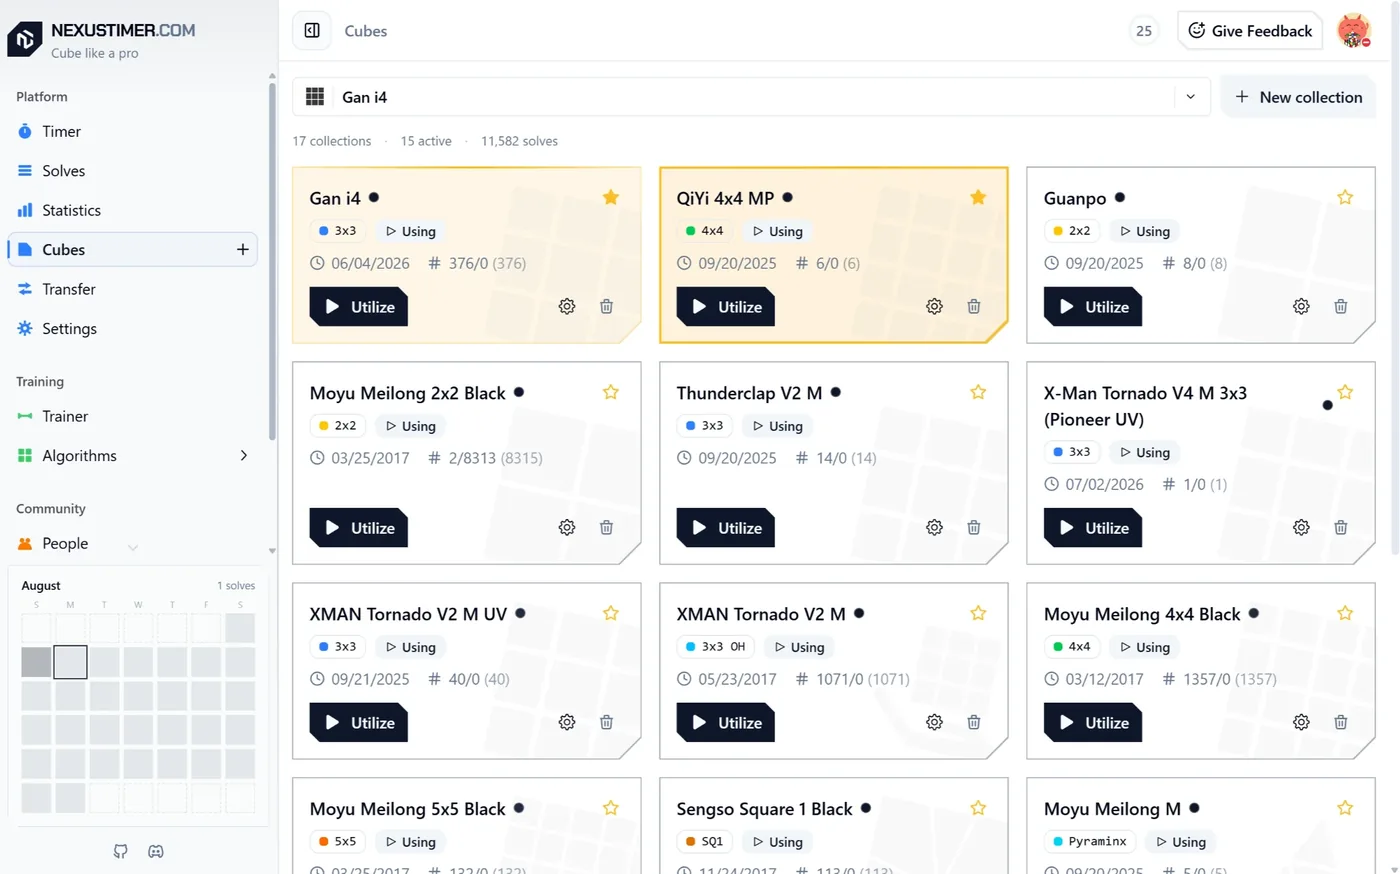Viewport: 1400px width, 874px height.
Task: Open the Gan i4 collection dropdown
Action: (x=751, y=97)
